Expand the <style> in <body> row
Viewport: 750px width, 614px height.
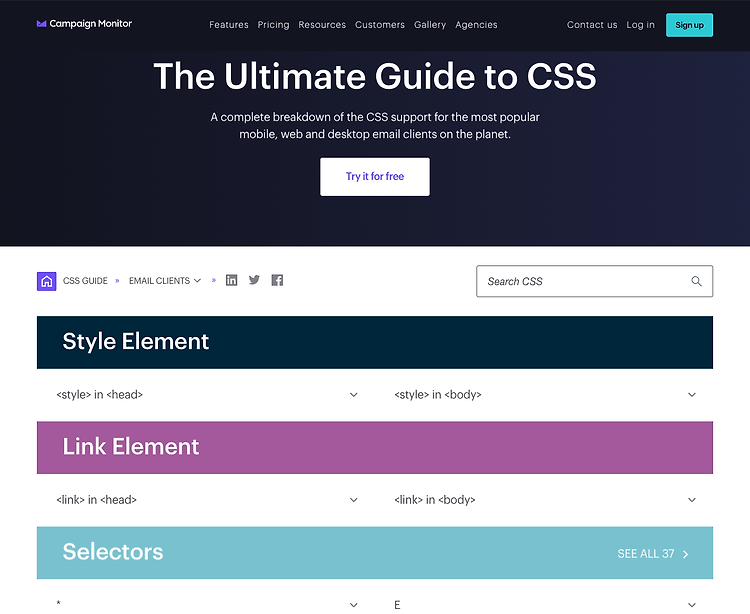(x=544, y=395)
